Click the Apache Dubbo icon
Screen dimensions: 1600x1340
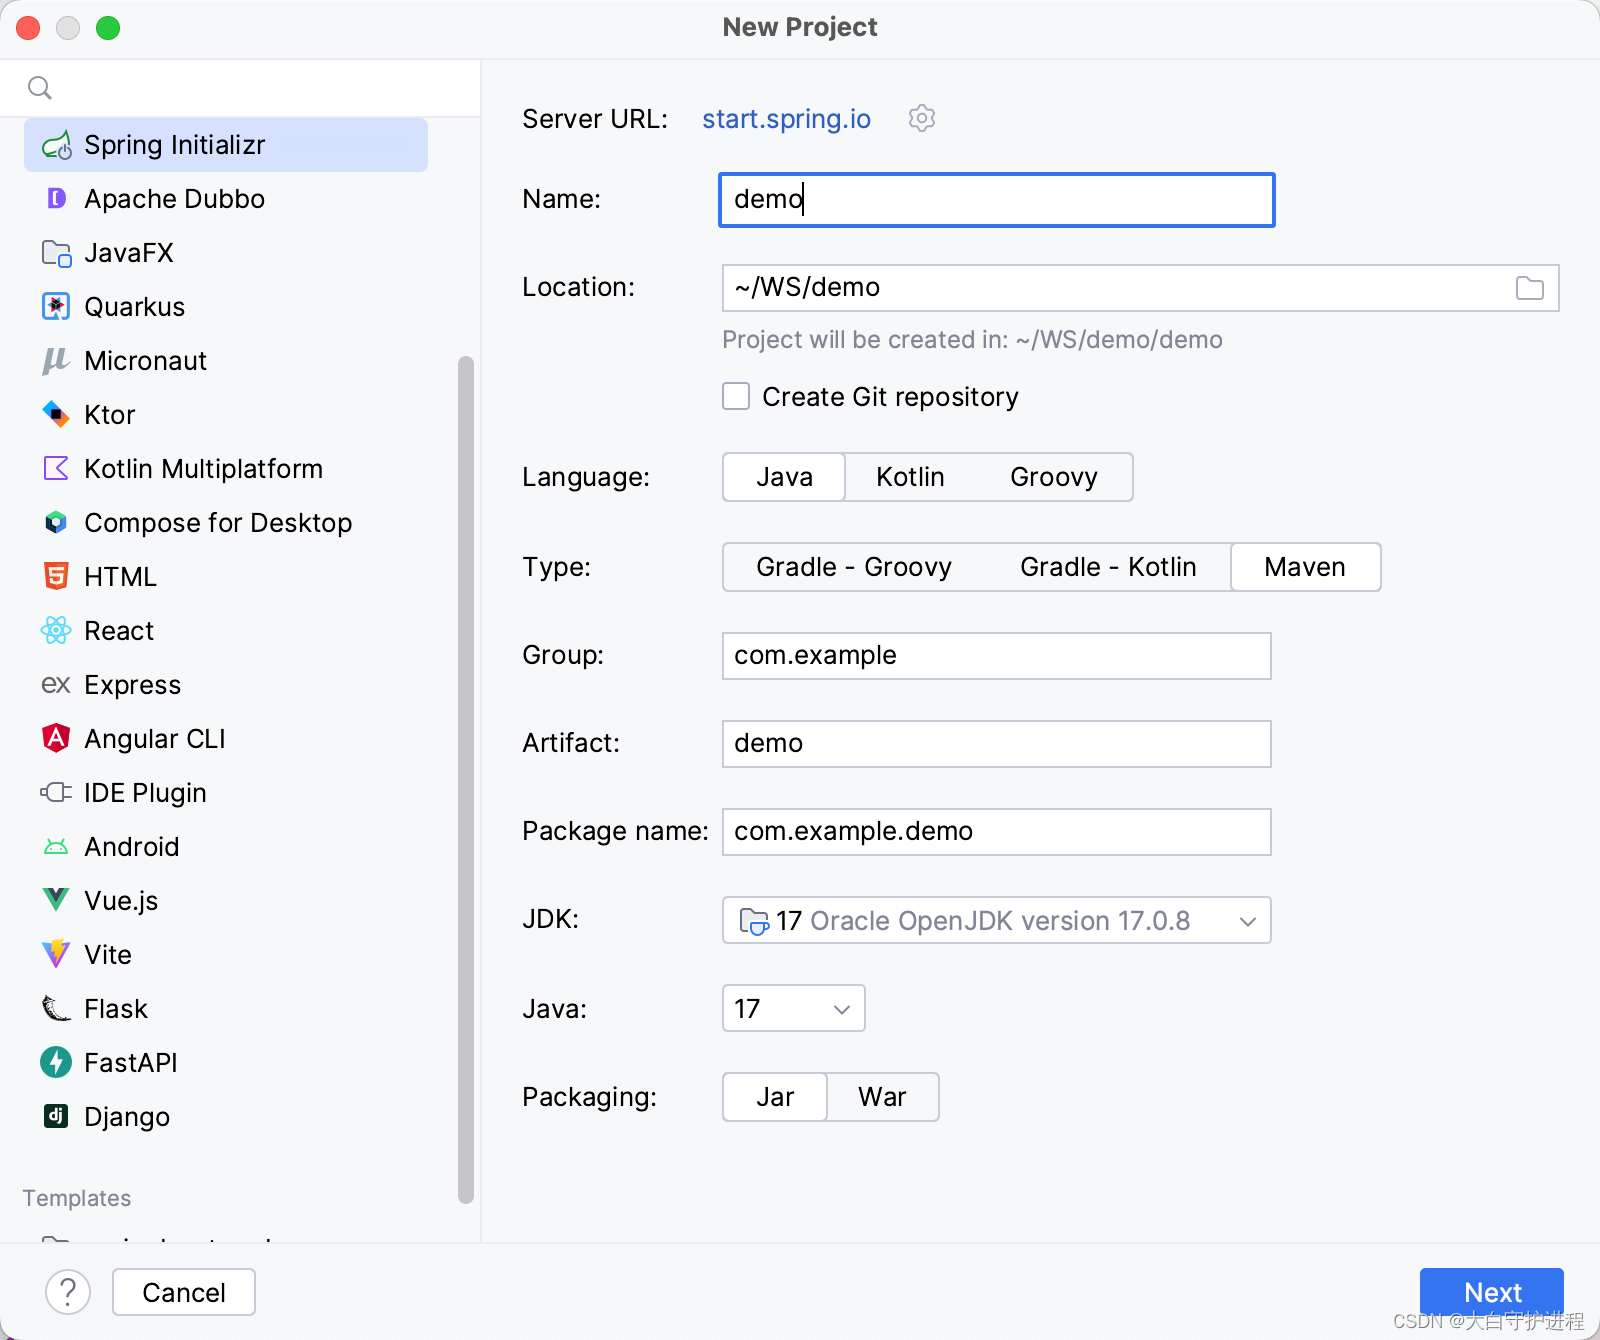56,199
